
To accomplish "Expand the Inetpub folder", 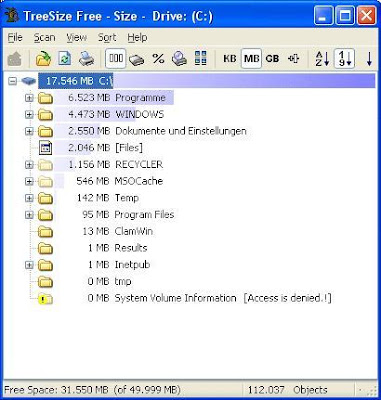I will (29, 265).
